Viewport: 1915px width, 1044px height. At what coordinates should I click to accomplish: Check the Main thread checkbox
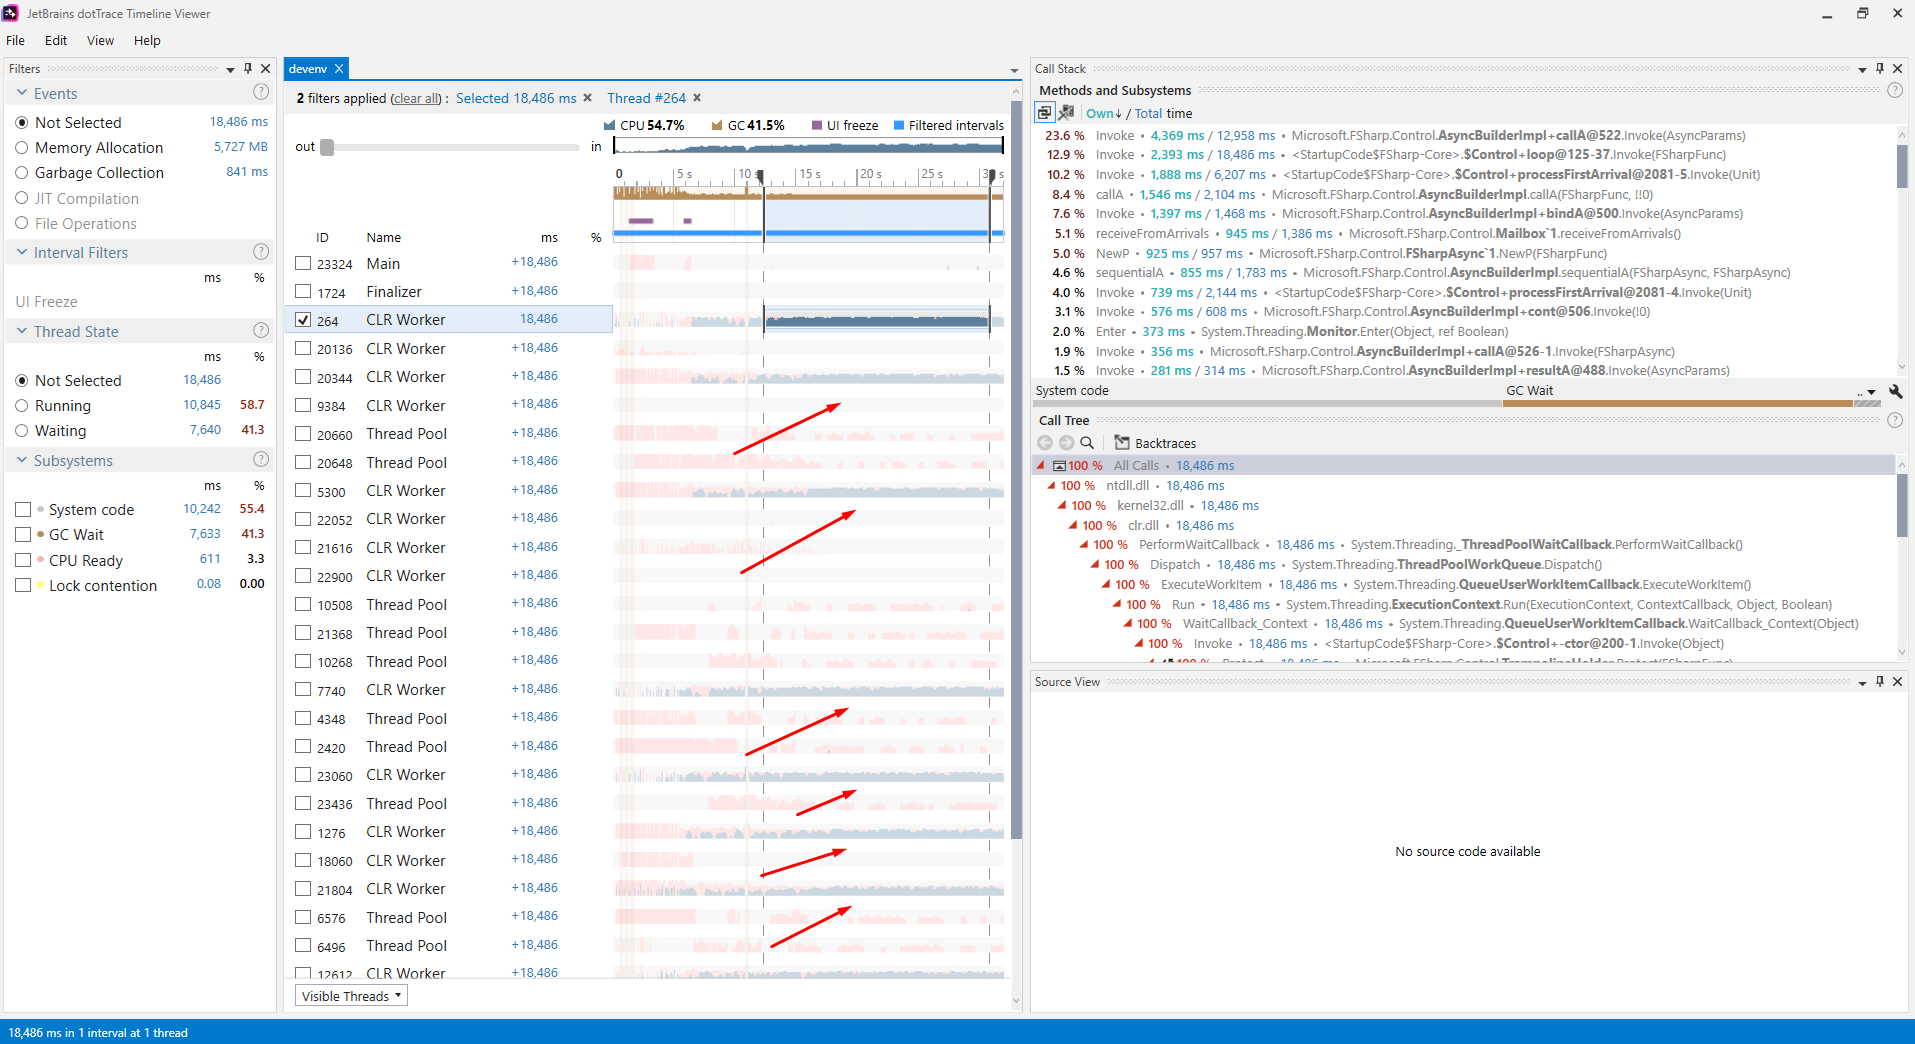(x=302, y=263)
